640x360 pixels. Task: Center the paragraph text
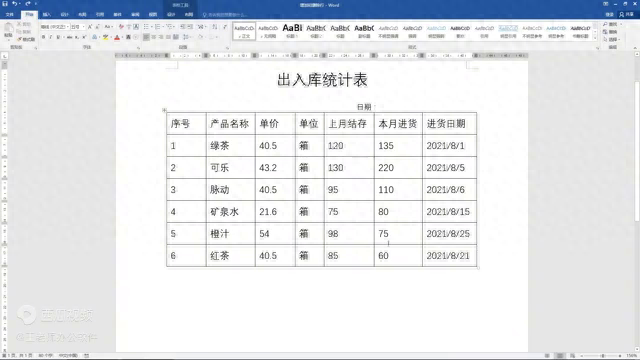click(x=153, y=37)
